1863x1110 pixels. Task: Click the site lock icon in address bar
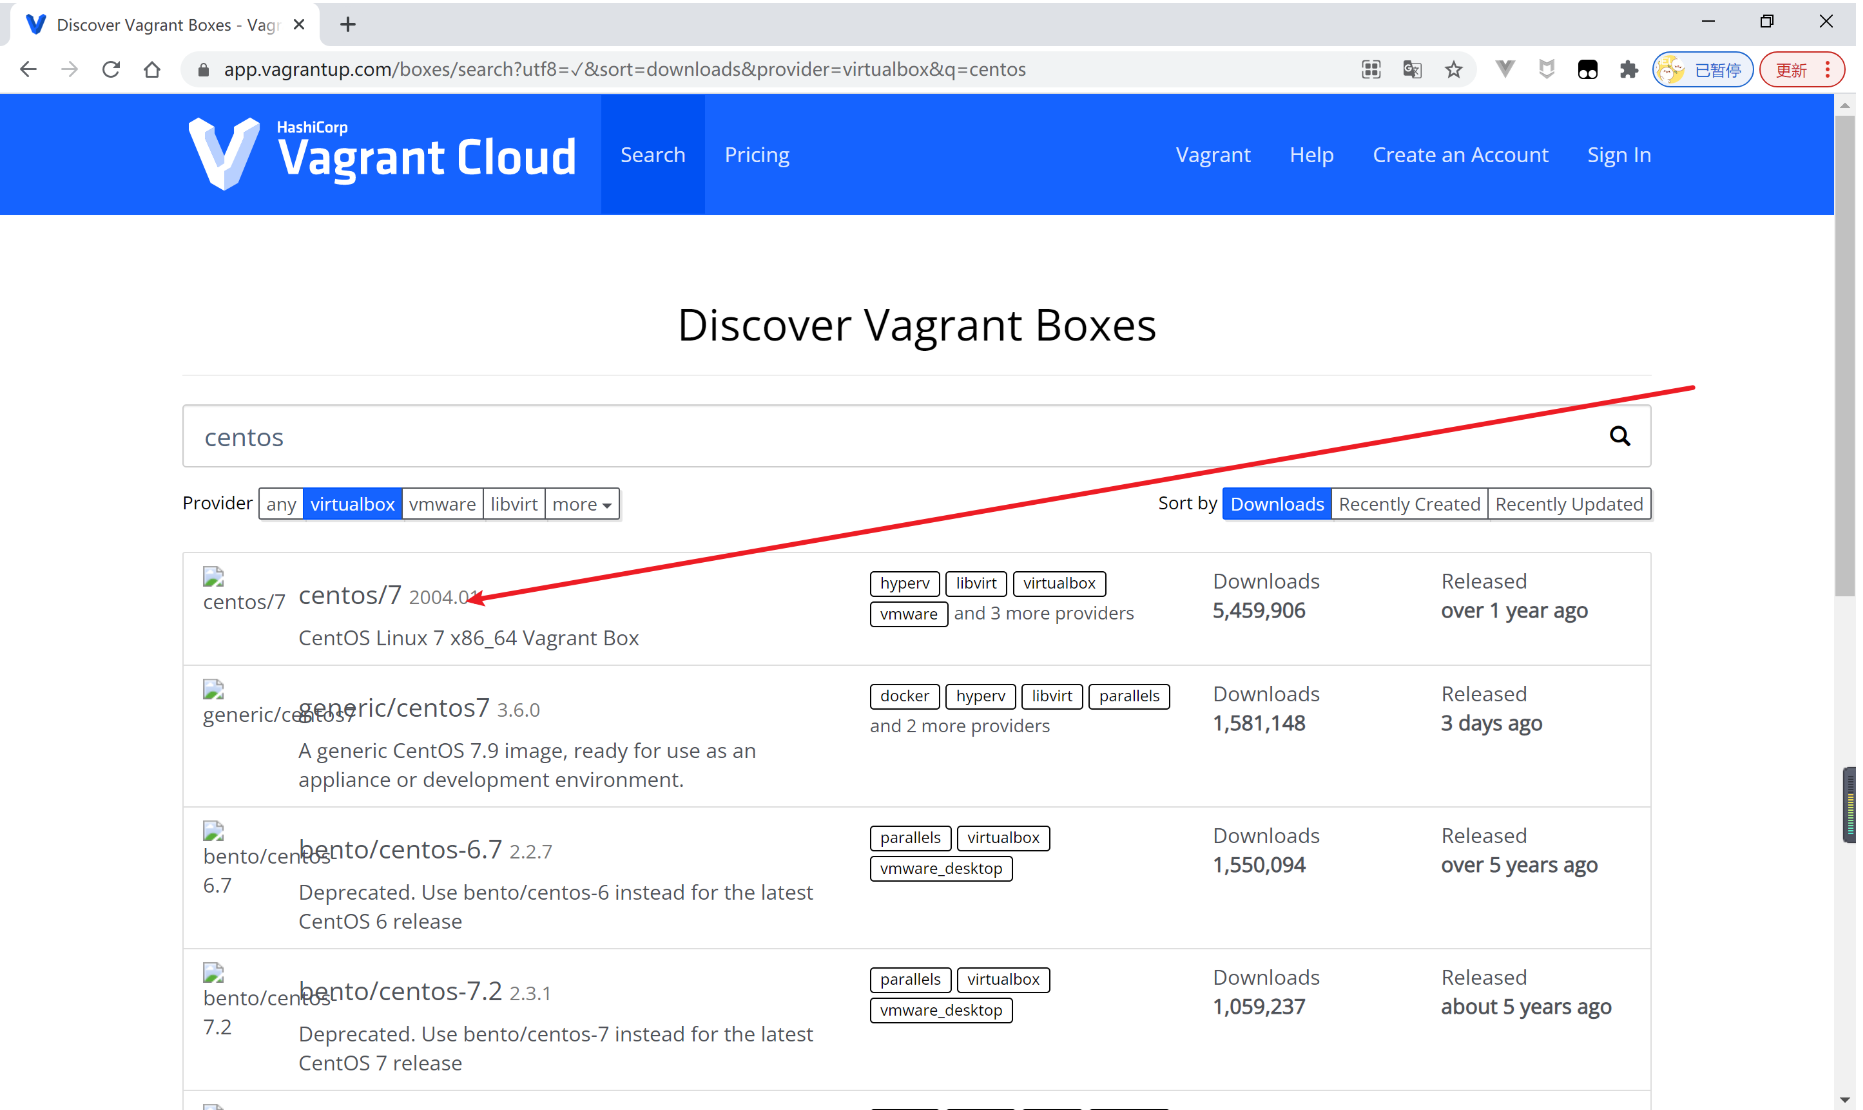pyautogui.click(x=203, y=69)
